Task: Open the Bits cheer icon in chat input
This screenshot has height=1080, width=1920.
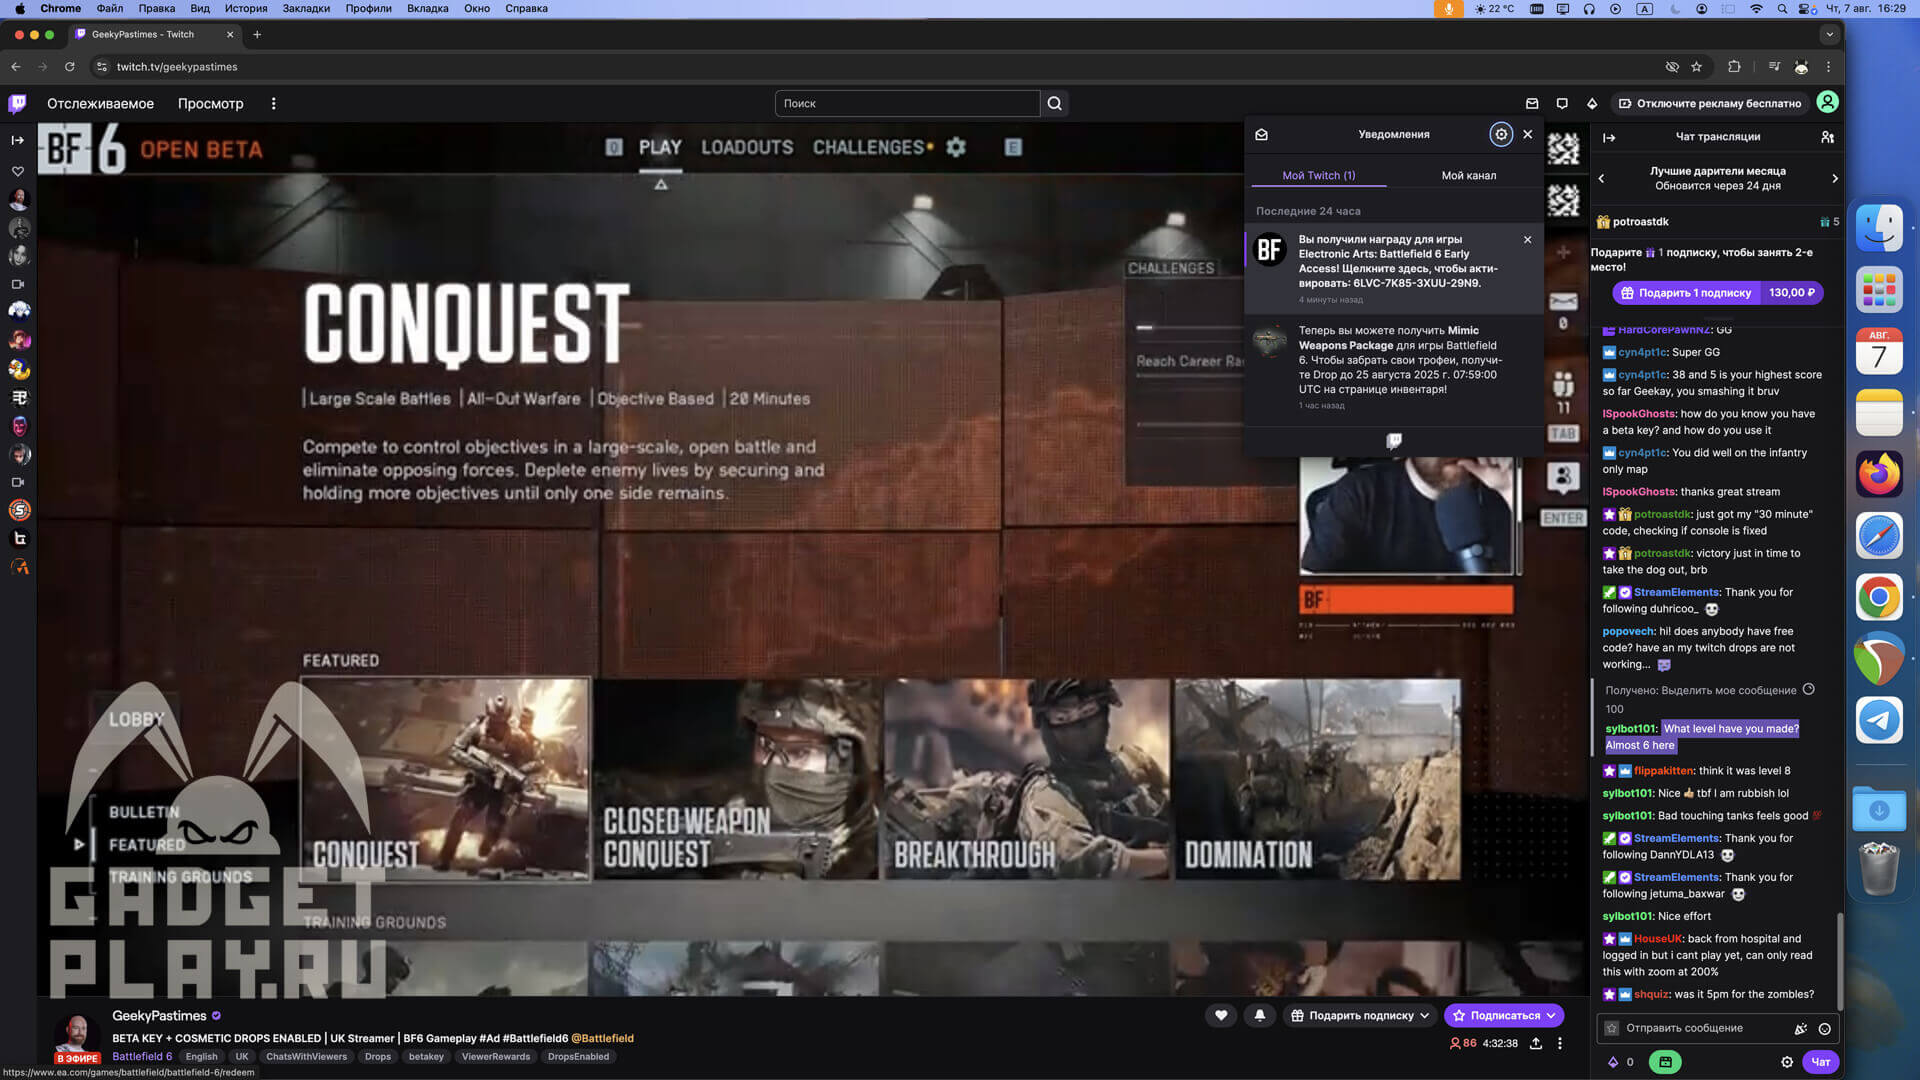Action: (x=1801, y=1028)
